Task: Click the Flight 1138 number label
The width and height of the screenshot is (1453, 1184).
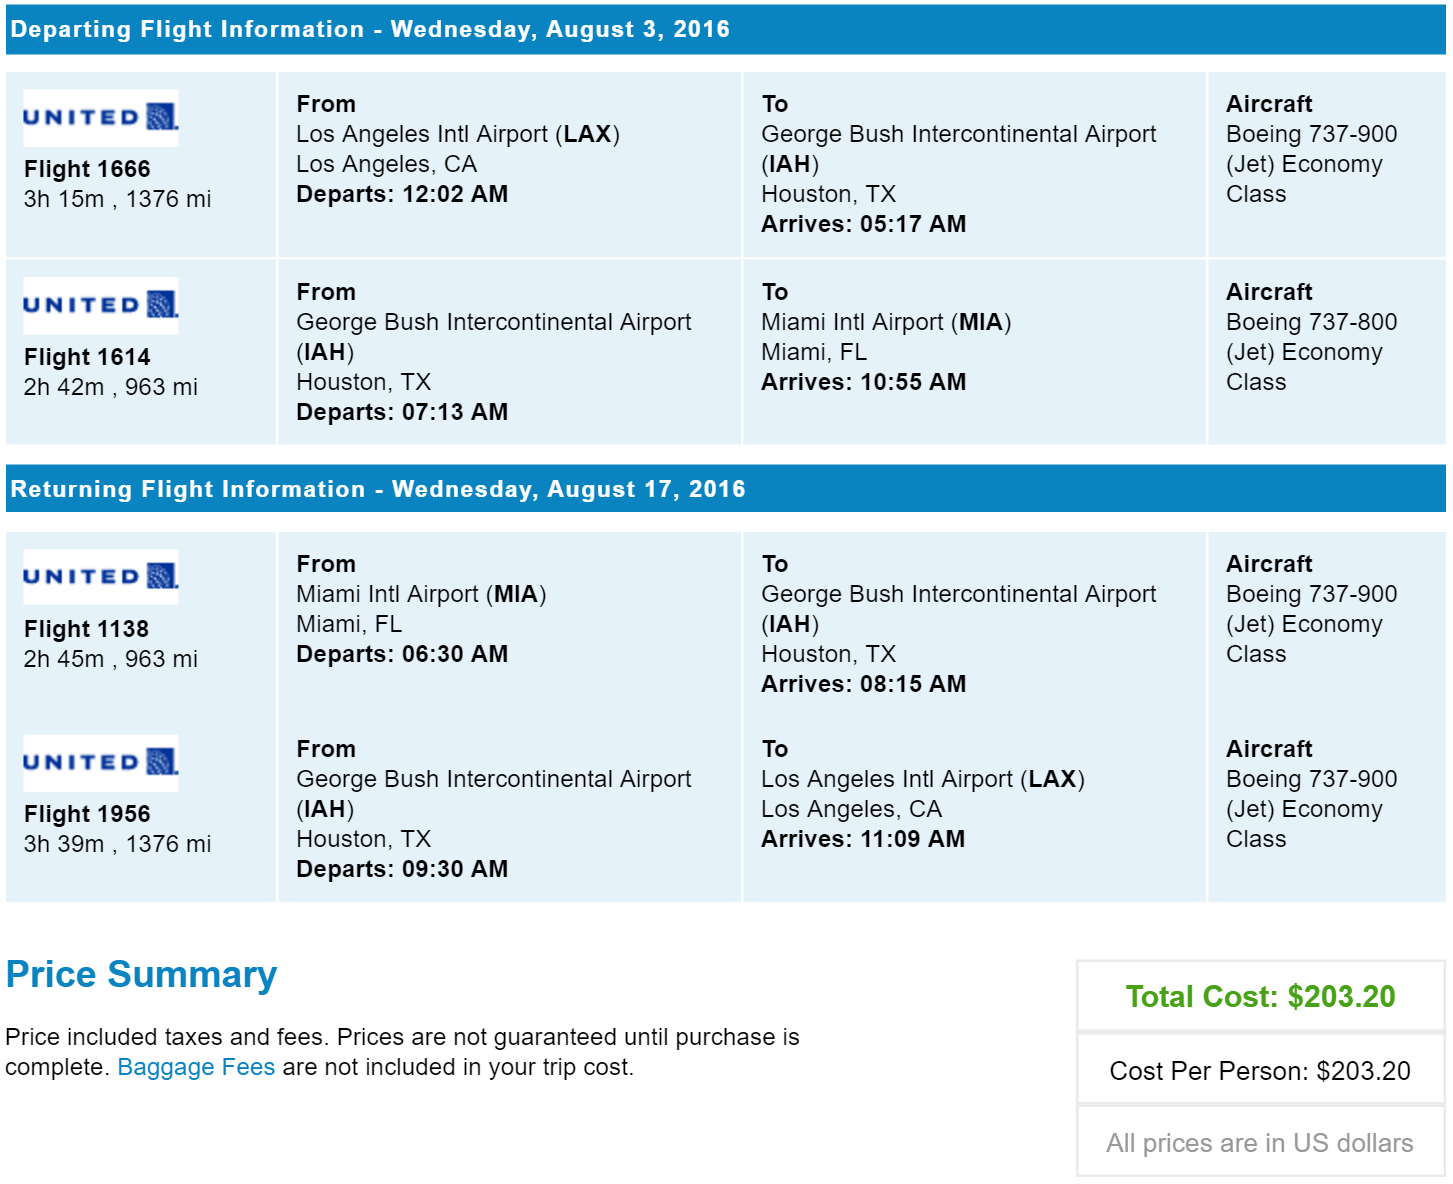Action: [86, 629]
